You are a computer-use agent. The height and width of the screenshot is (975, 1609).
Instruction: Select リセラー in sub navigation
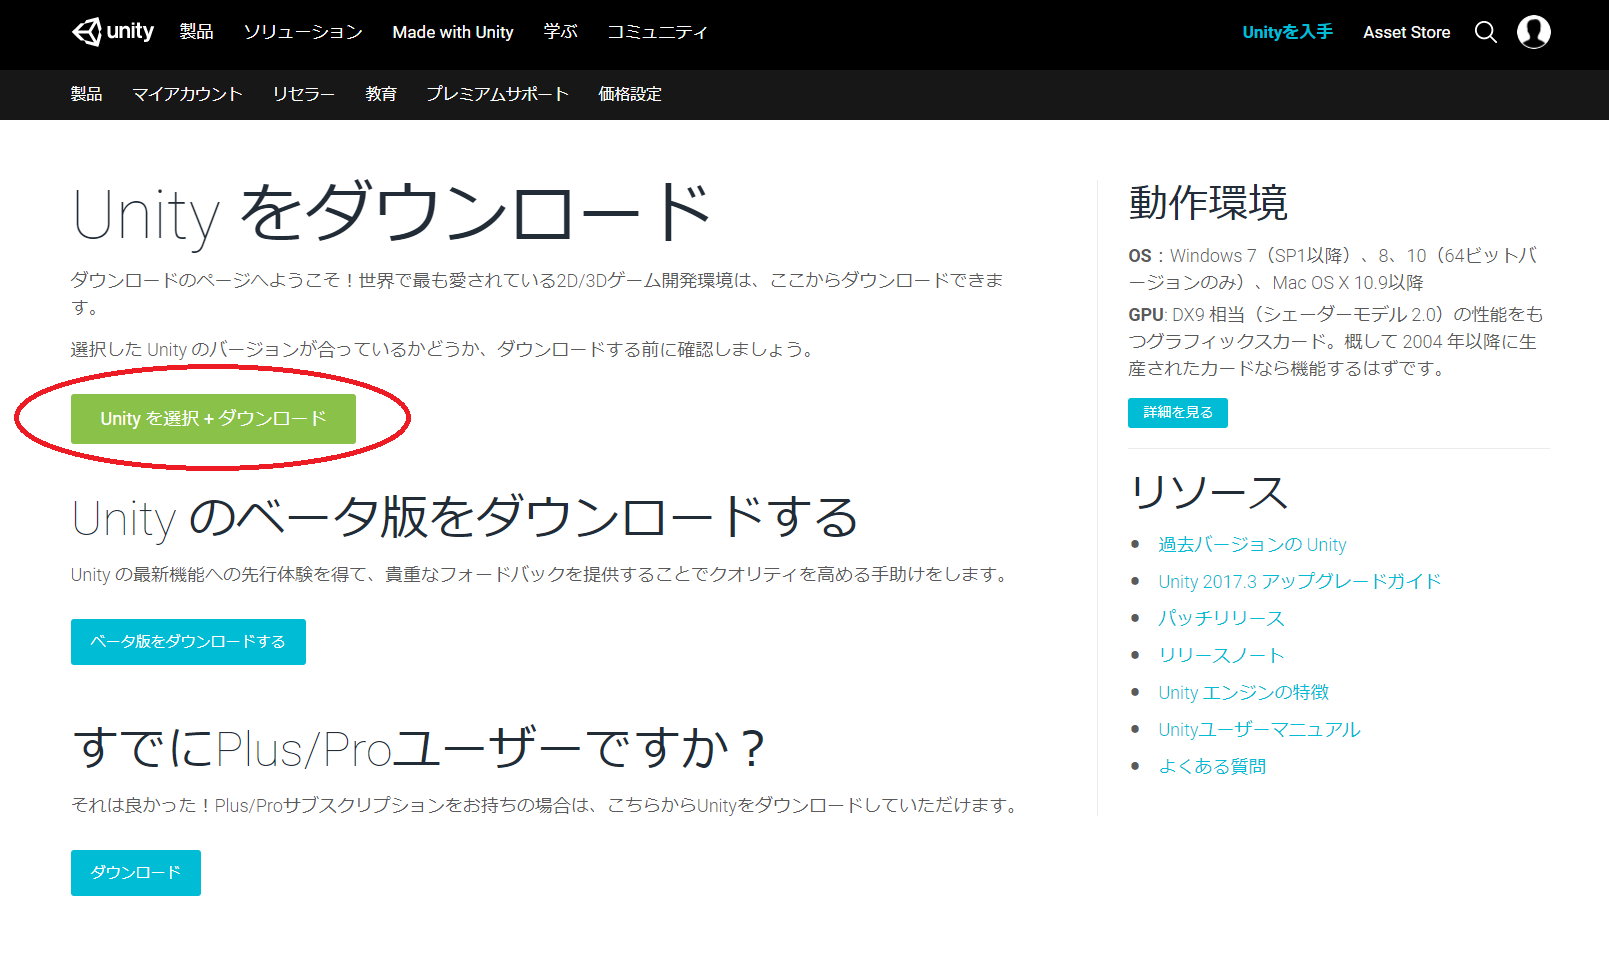(303, 94)
